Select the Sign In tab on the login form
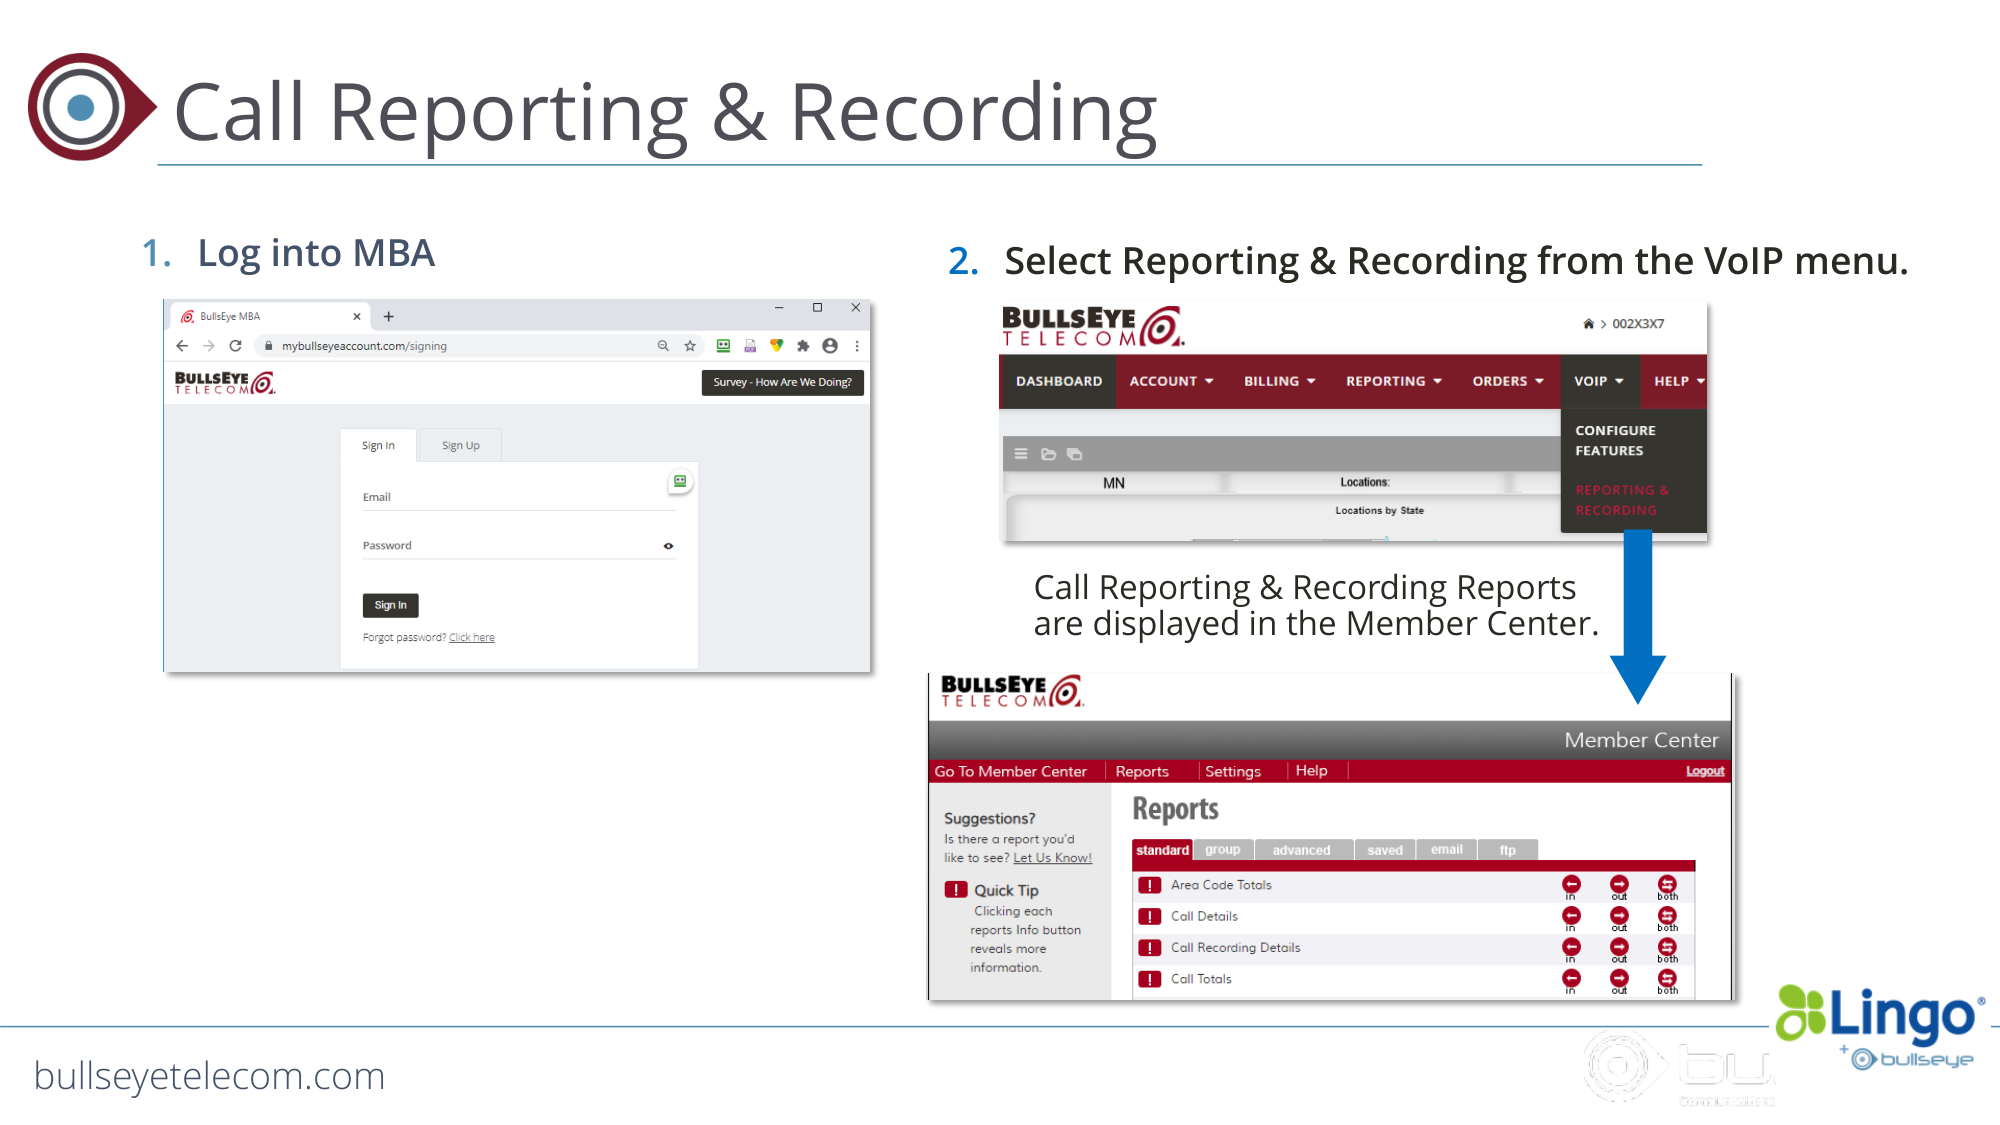The height and width of the screenshot is (1125, 2000). (x=378, y=446)
